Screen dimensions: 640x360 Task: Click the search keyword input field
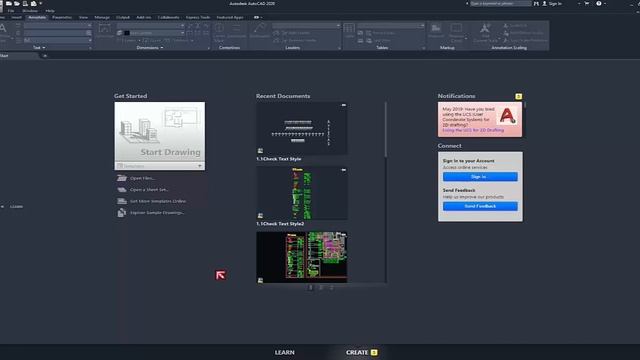click(x=501, y=3)
